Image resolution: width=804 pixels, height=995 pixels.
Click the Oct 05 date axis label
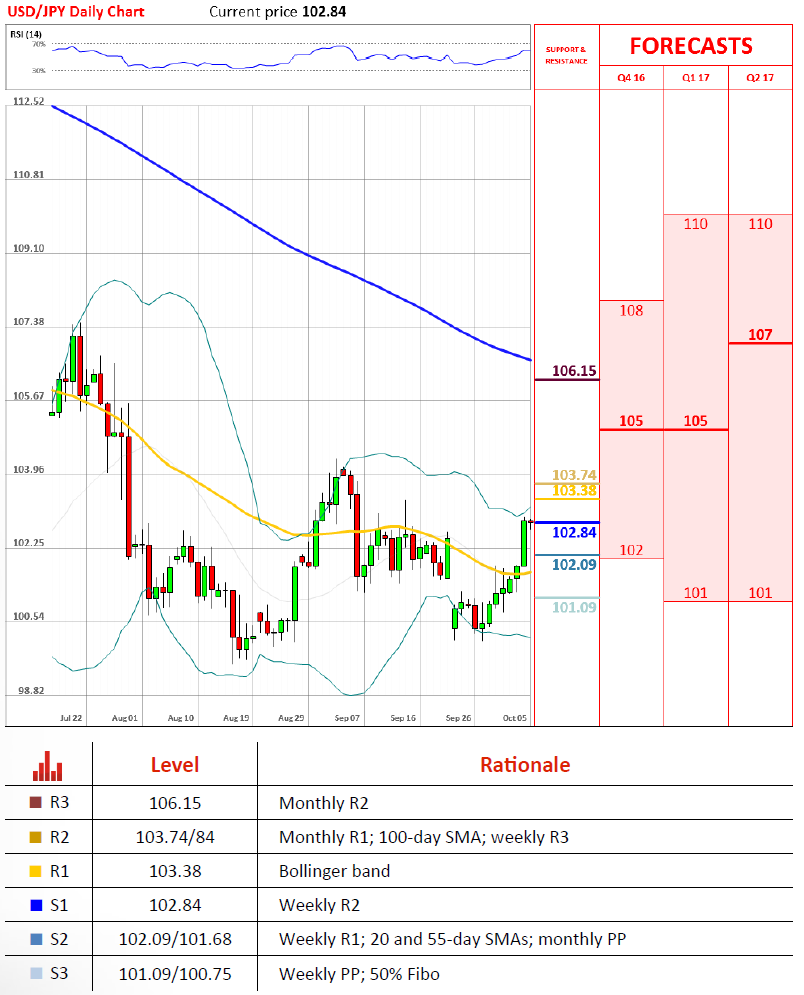515,718
